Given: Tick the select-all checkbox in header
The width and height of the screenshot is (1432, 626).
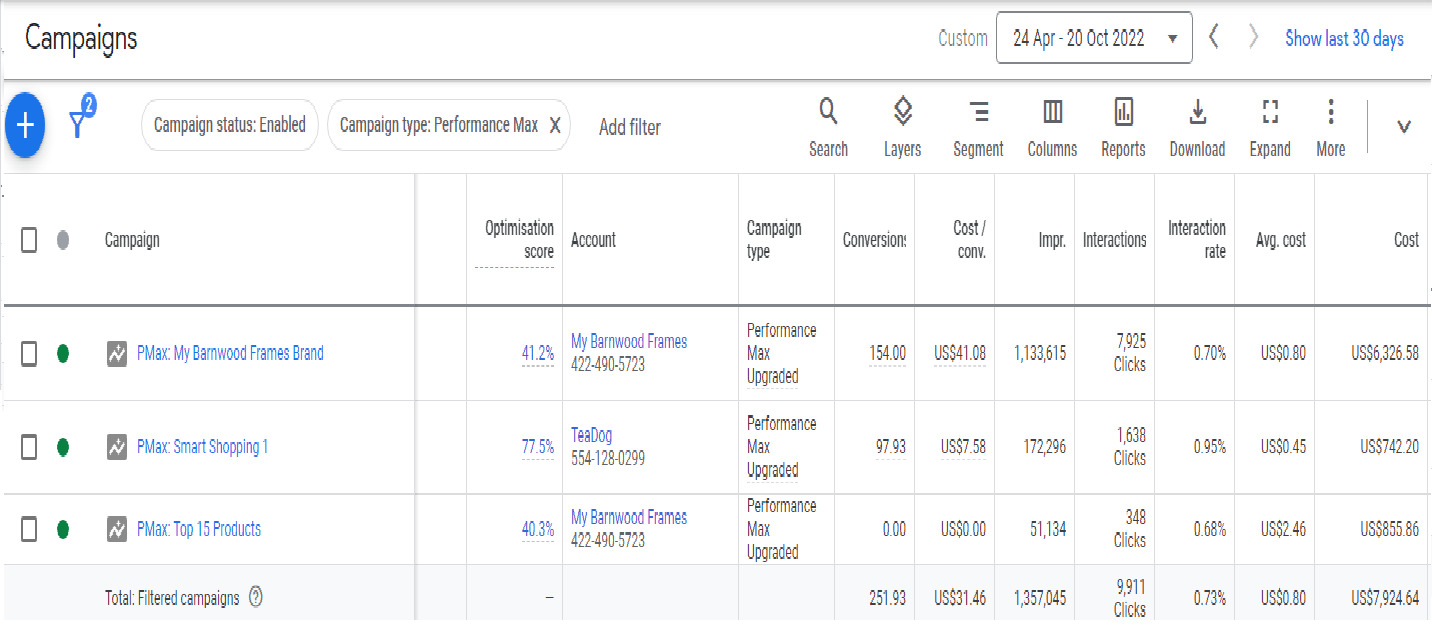Looking at the screenshot, I should 29,240.
